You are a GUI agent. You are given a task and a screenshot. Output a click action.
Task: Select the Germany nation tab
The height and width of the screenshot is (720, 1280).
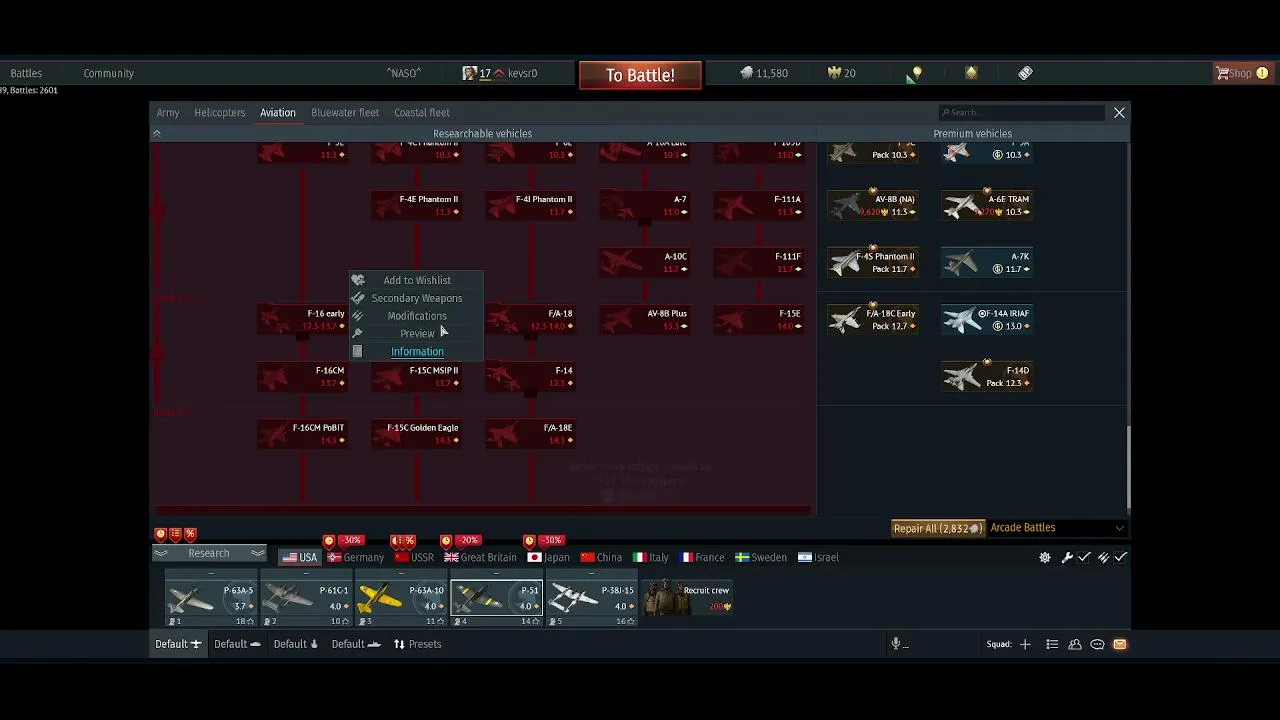tap(356, 558)
